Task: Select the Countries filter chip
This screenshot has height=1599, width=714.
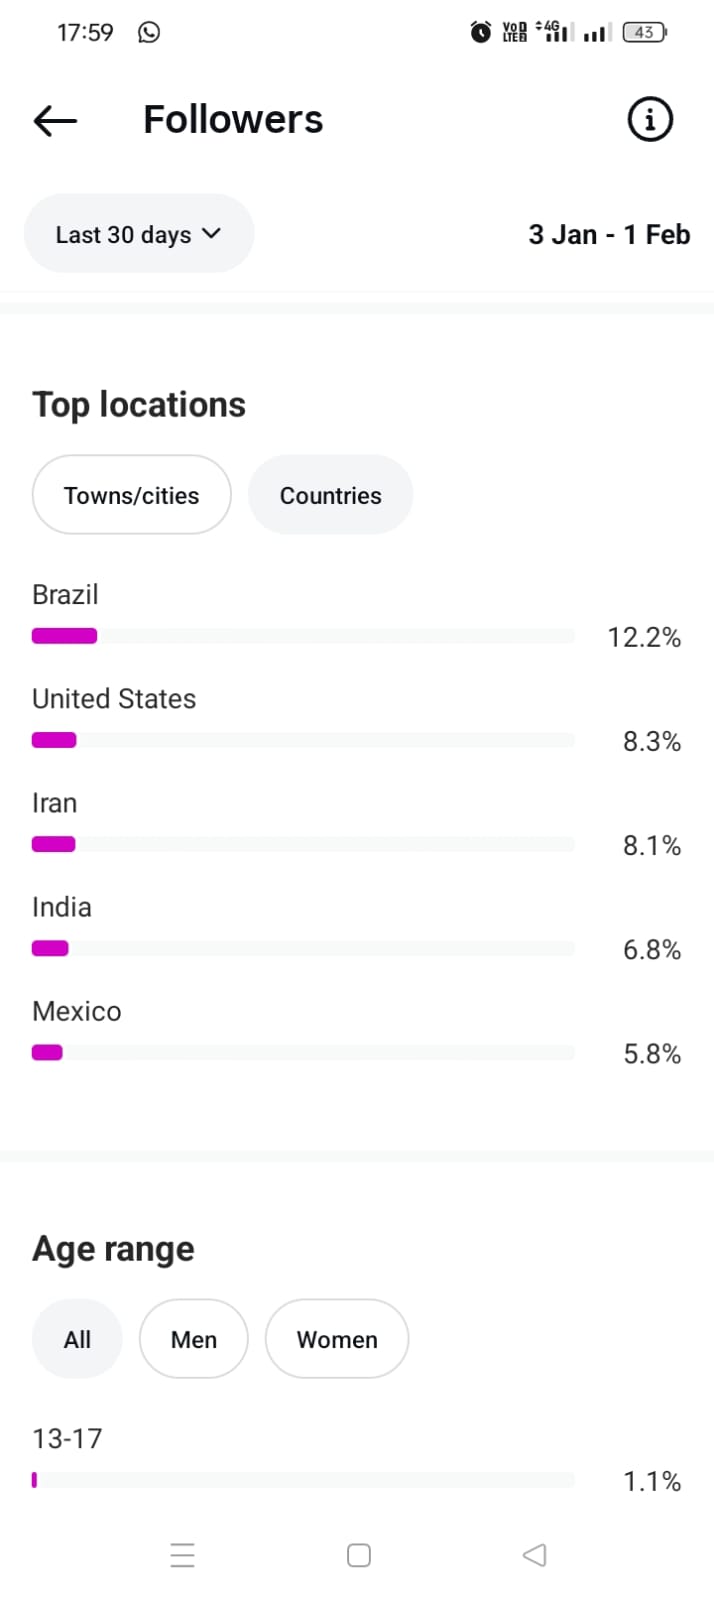Action: tap(330, 495)
